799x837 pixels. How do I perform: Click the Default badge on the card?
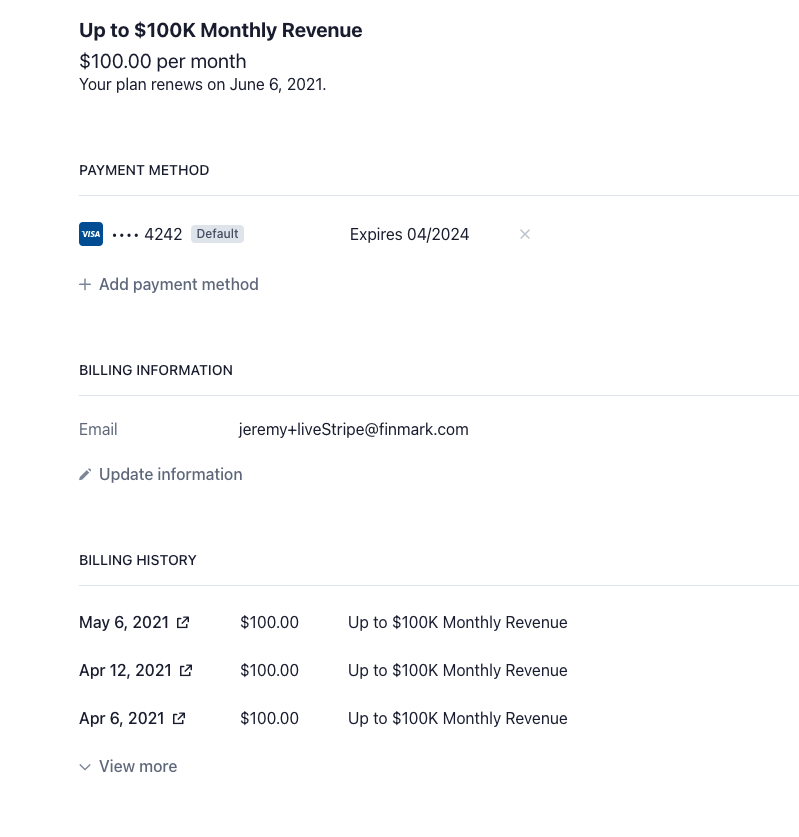217,234
